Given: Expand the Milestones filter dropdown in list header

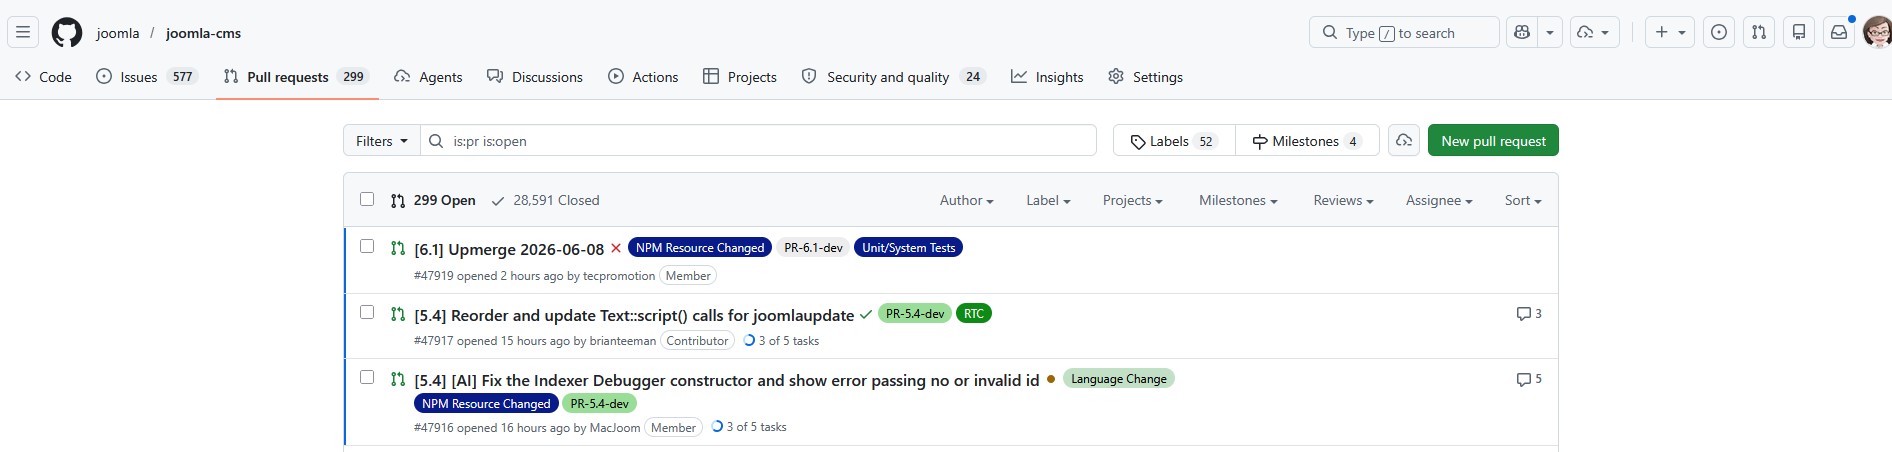Looking at the screenshot, I should [x=1238, y=200].
